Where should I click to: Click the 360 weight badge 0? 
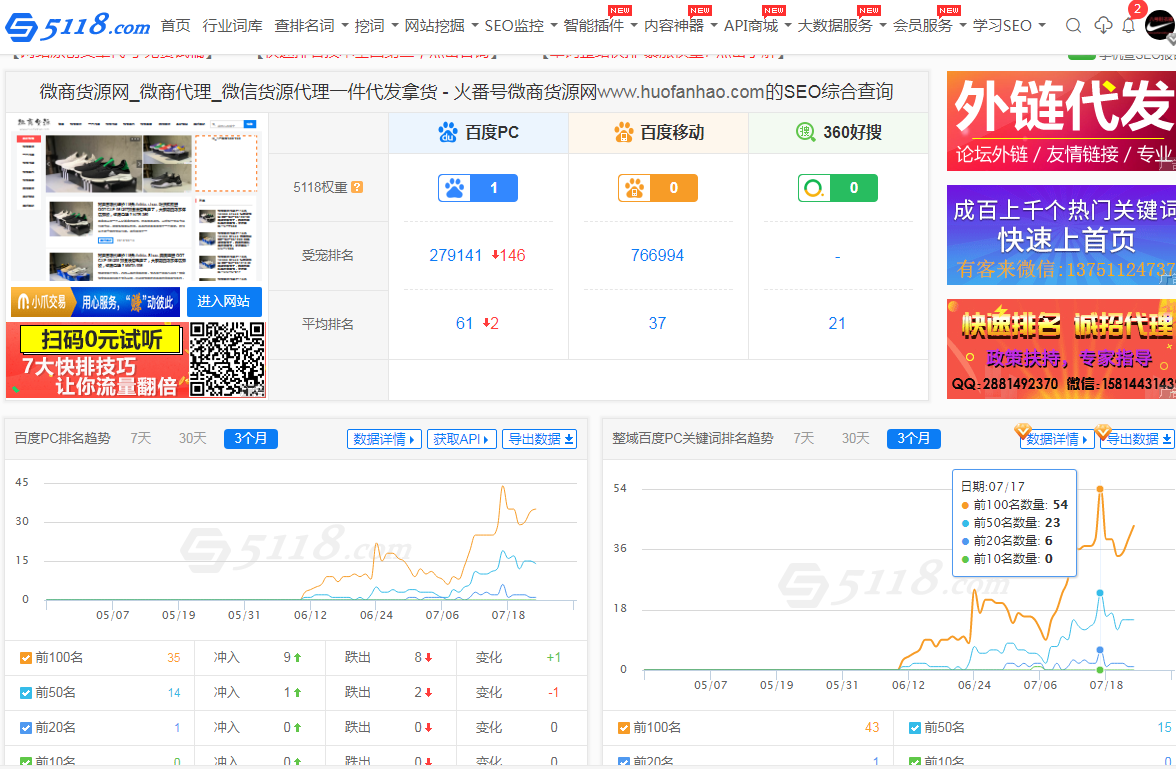(838, 188)
